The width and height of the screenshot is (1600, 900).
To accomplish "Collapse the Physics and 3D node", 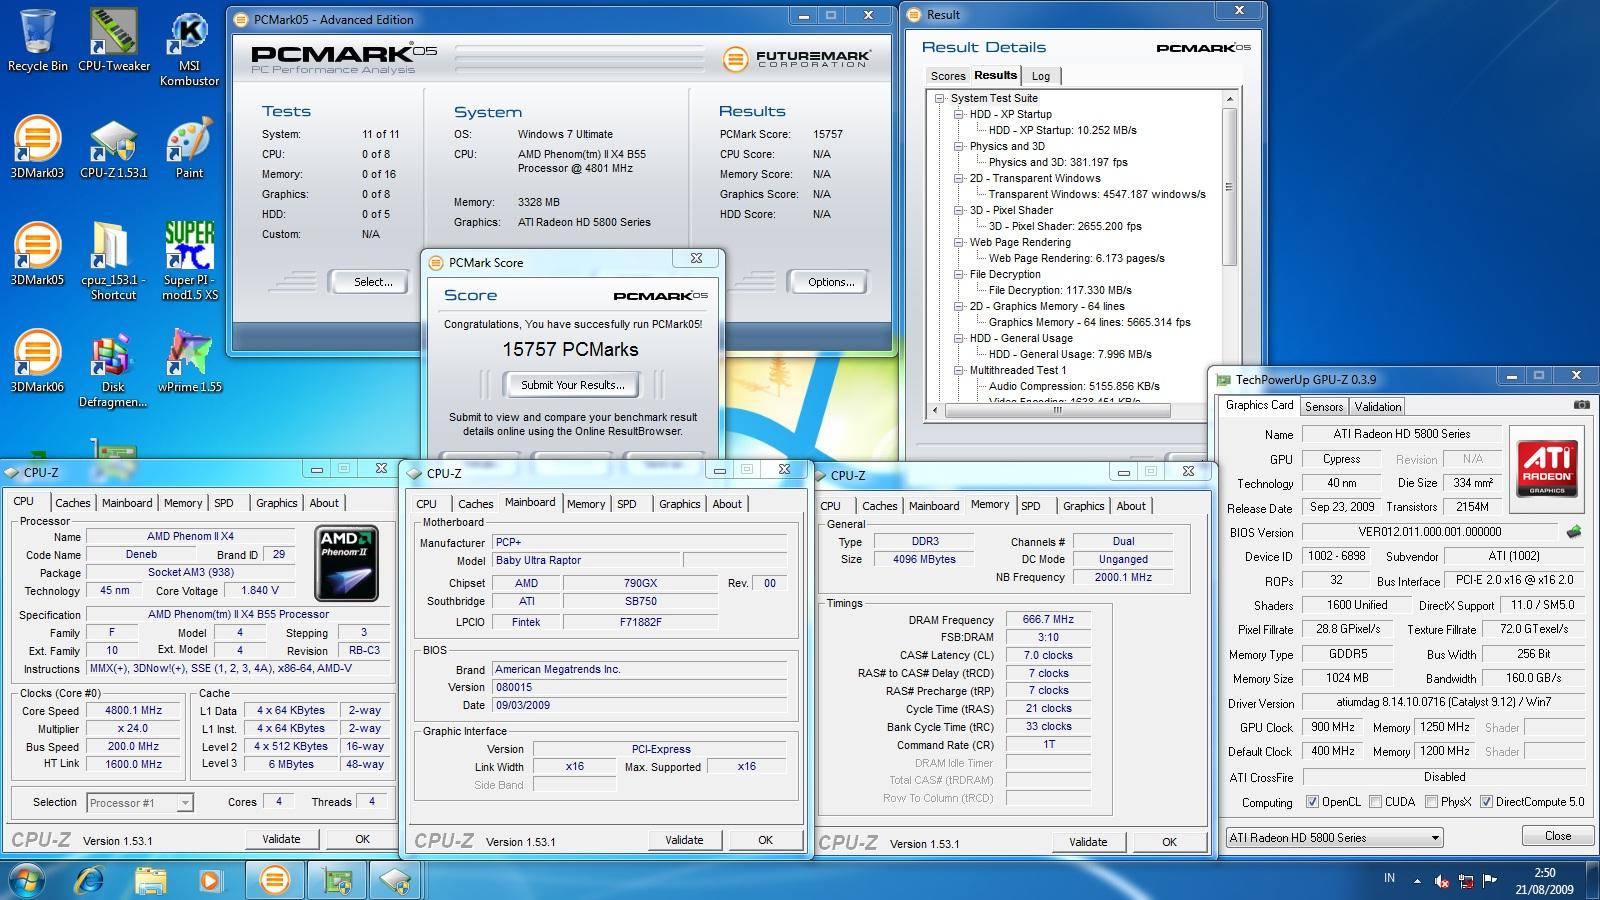I will tap(958, 146).
